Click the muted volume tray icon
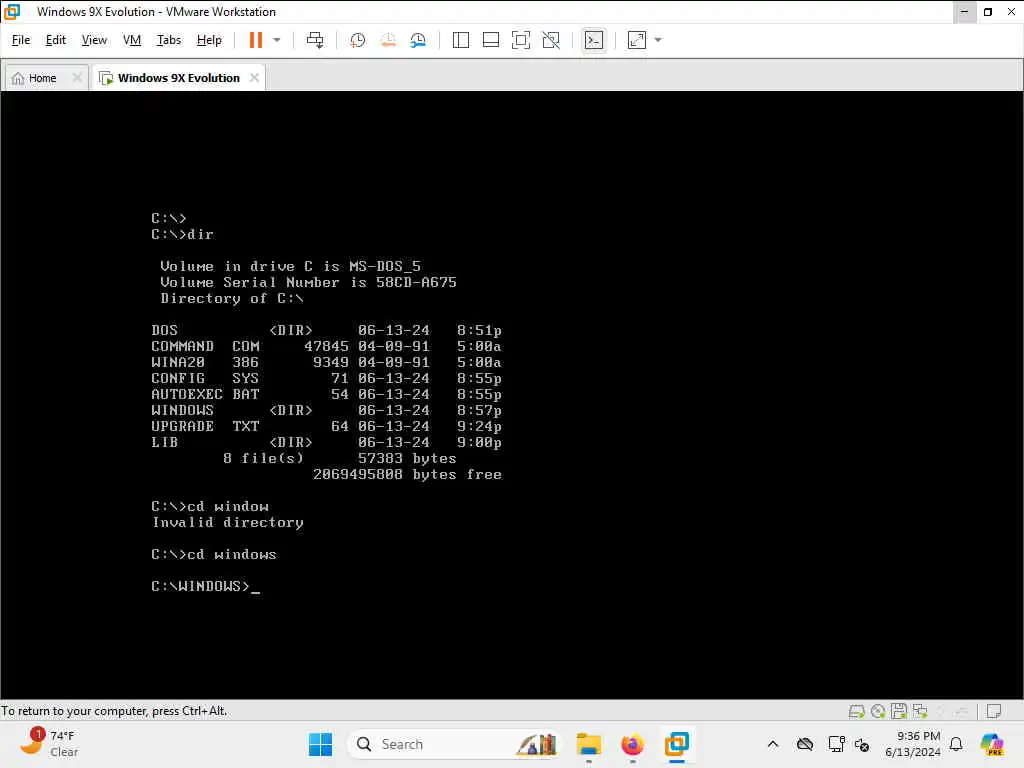The height and width of the screenshot is (768, 1024). point(862,744)
